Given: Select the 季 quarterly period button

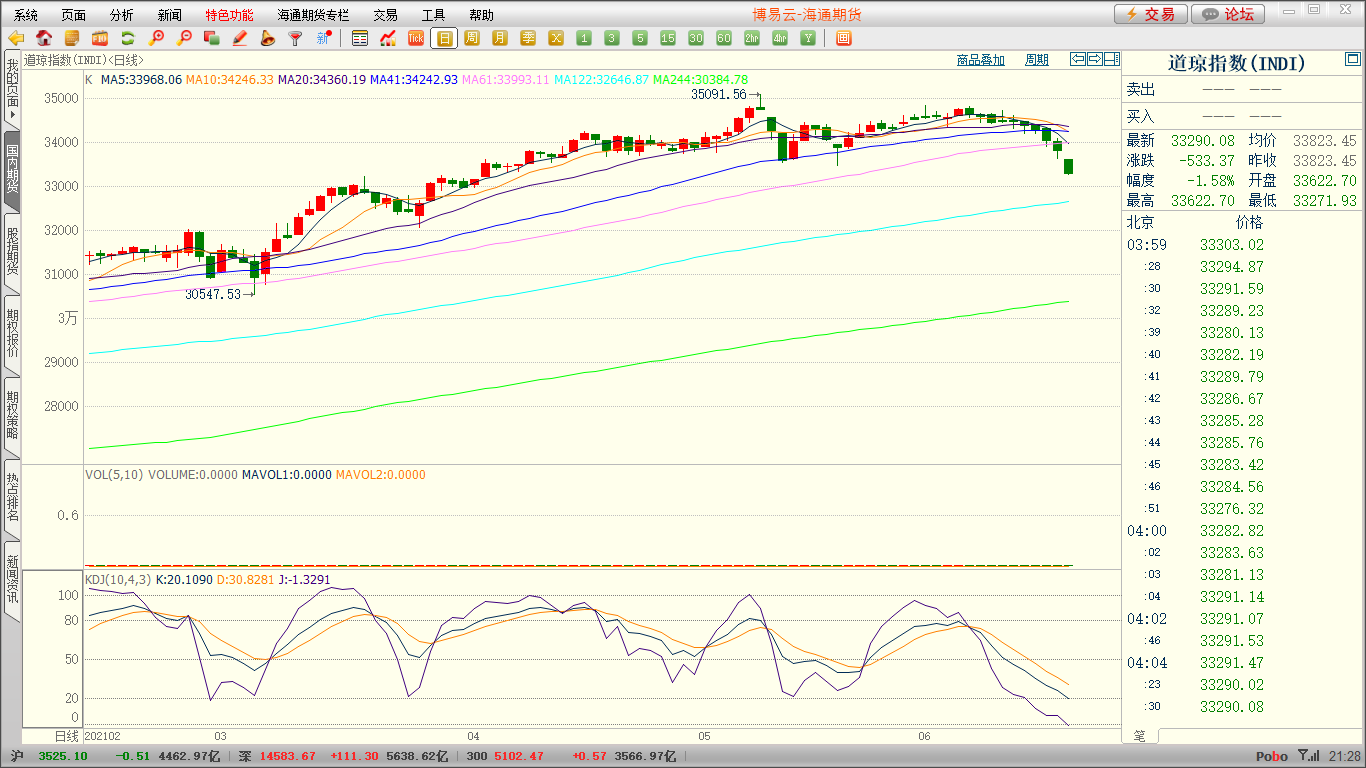Looking at the screenshot, I should point(528,38).
